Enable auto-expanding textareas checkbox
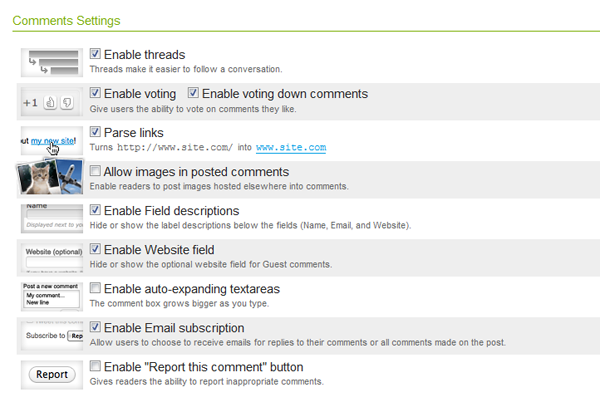 tap(95, 289)
